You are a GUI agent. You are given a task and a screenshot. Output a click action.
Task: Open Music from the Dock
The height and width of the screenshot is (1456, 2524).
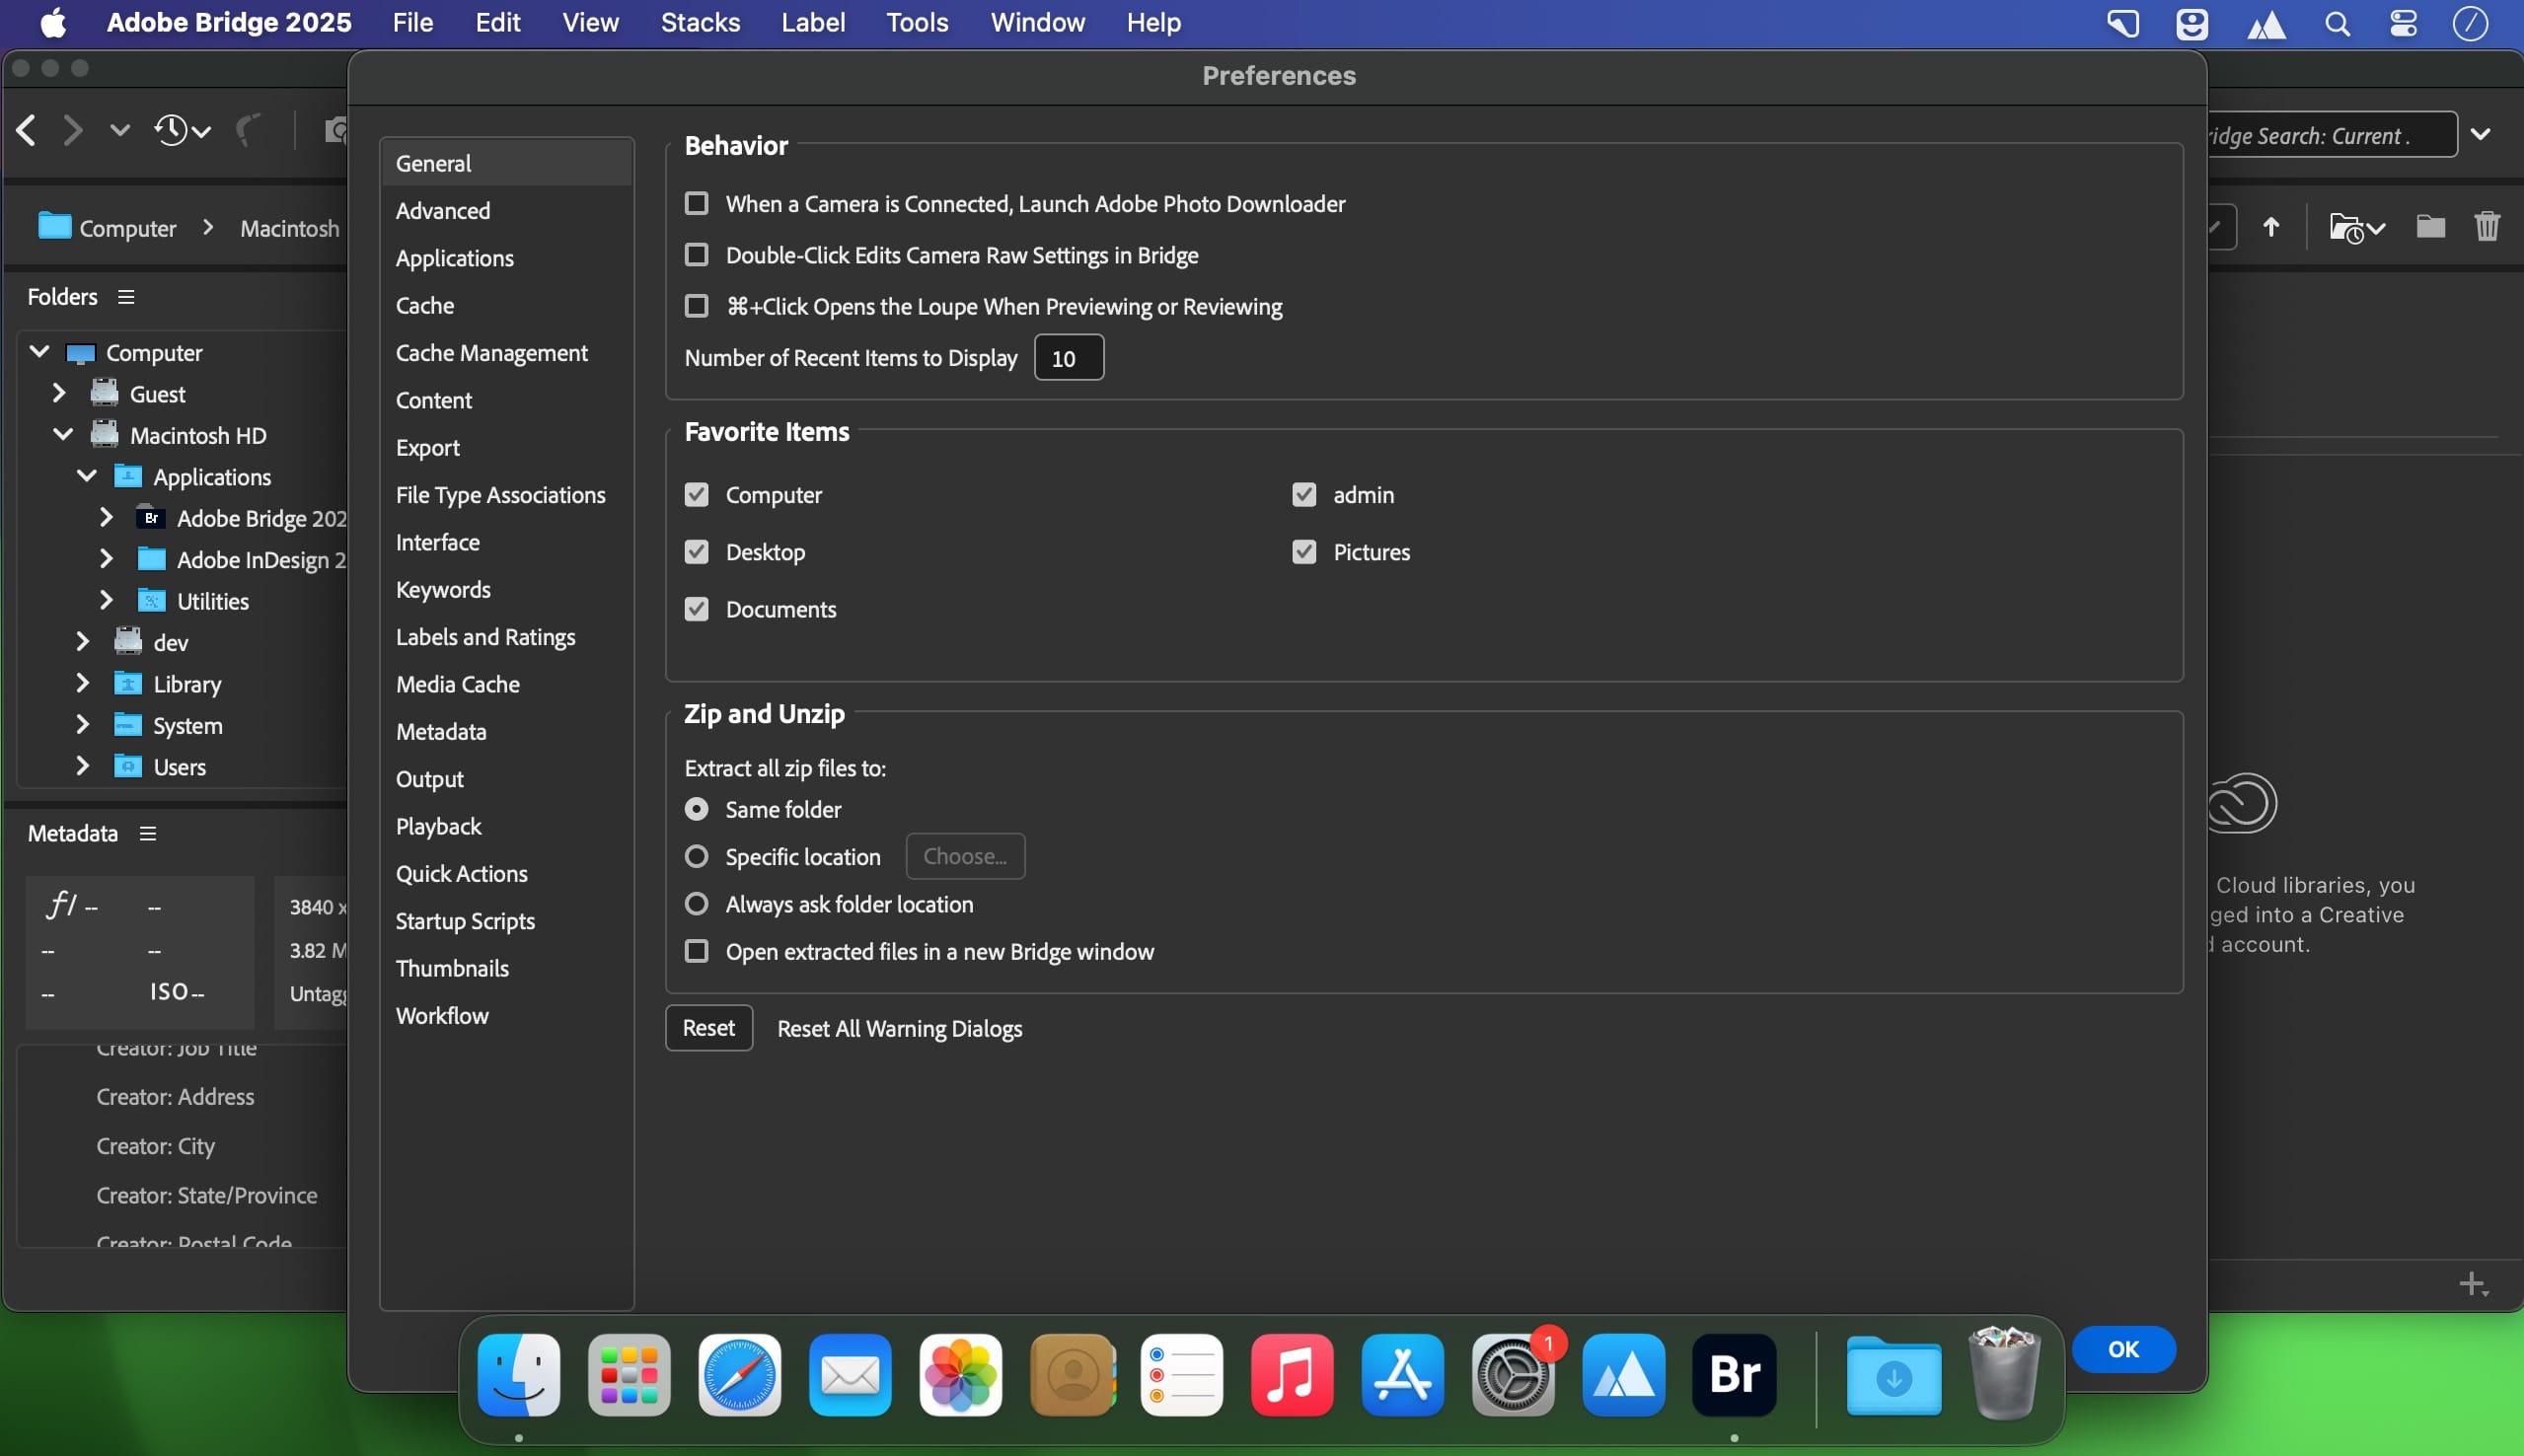click(x=1292, y=1375)
